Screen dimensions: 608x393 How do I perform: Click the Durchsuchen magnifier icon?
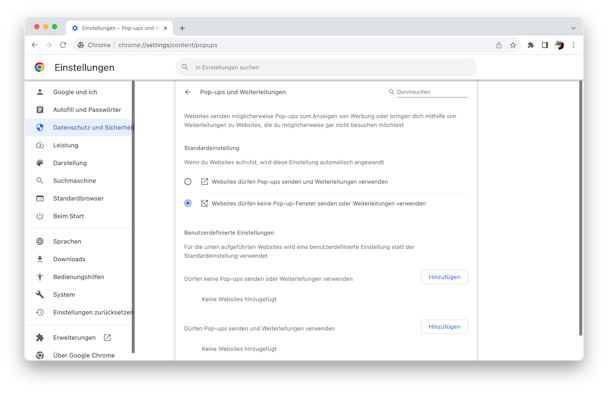click(x=391, y=92)
